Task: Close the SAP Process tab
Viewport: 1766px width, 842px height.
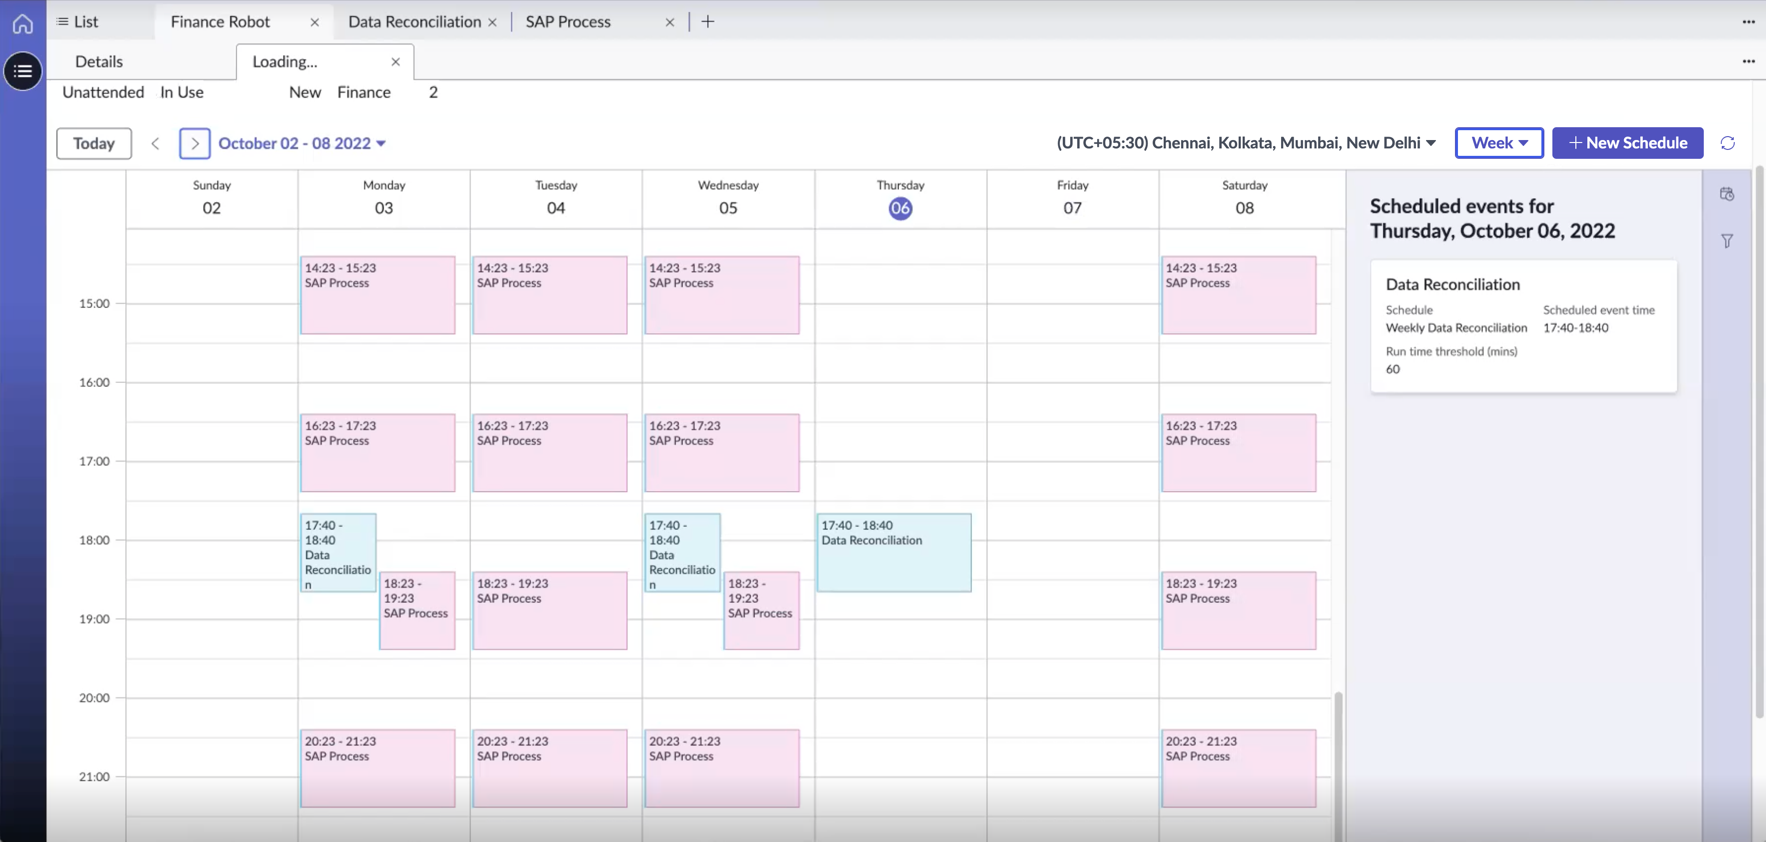Action: [x=670, y=22]
